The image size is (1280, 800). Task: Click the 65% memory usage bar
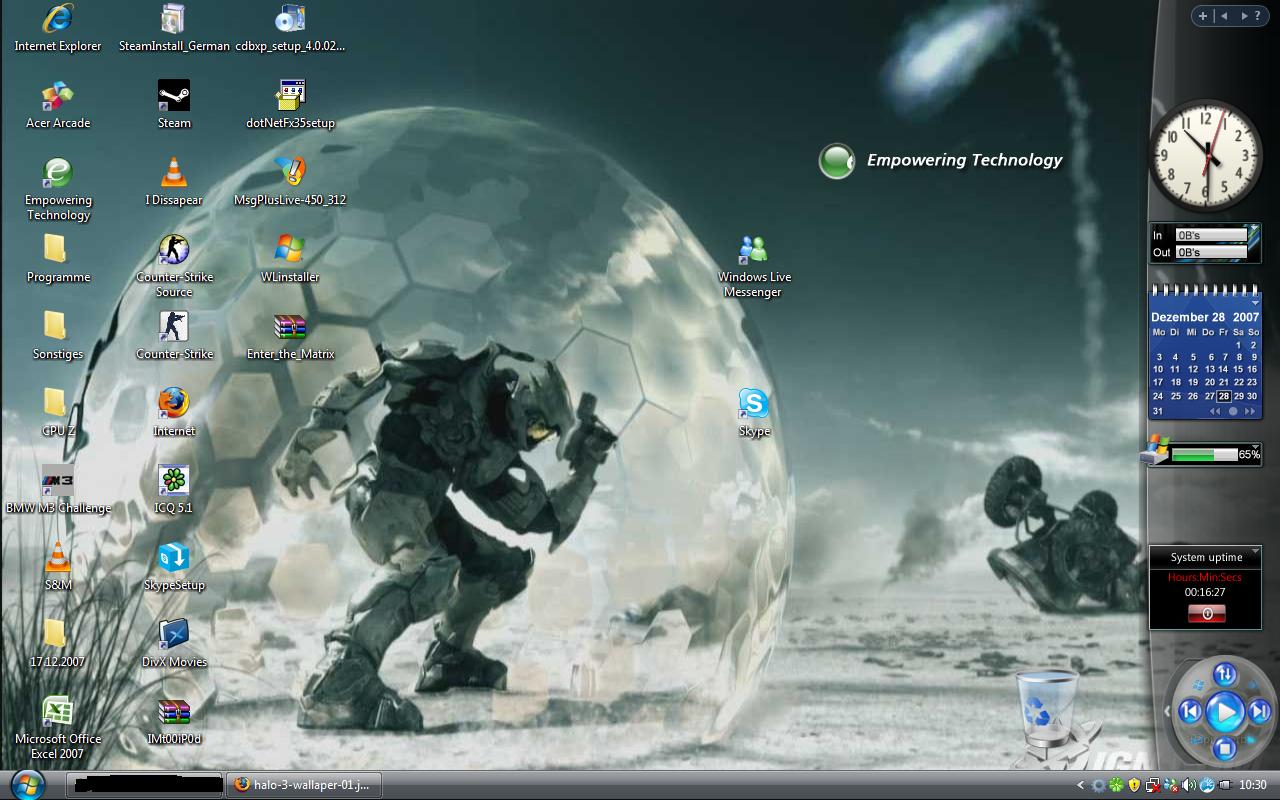coord(1203,454)
